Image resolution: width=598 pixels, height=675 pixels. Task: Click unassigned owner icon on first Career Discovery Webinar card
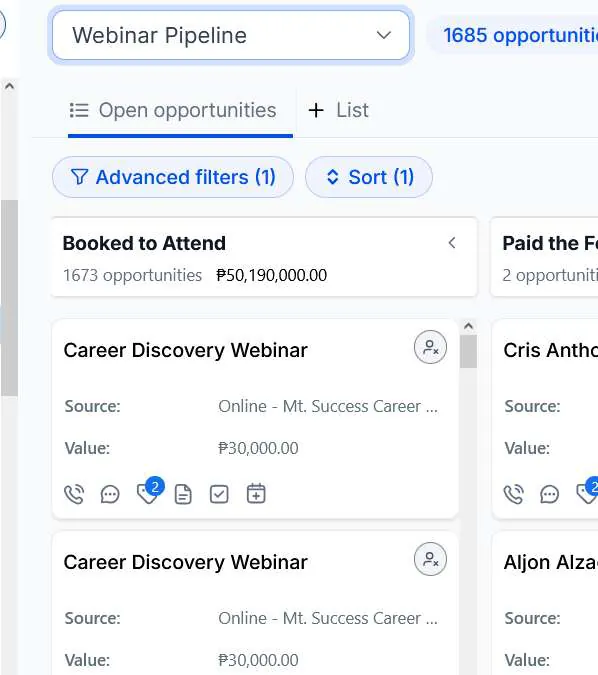click(x=430, y=347)
